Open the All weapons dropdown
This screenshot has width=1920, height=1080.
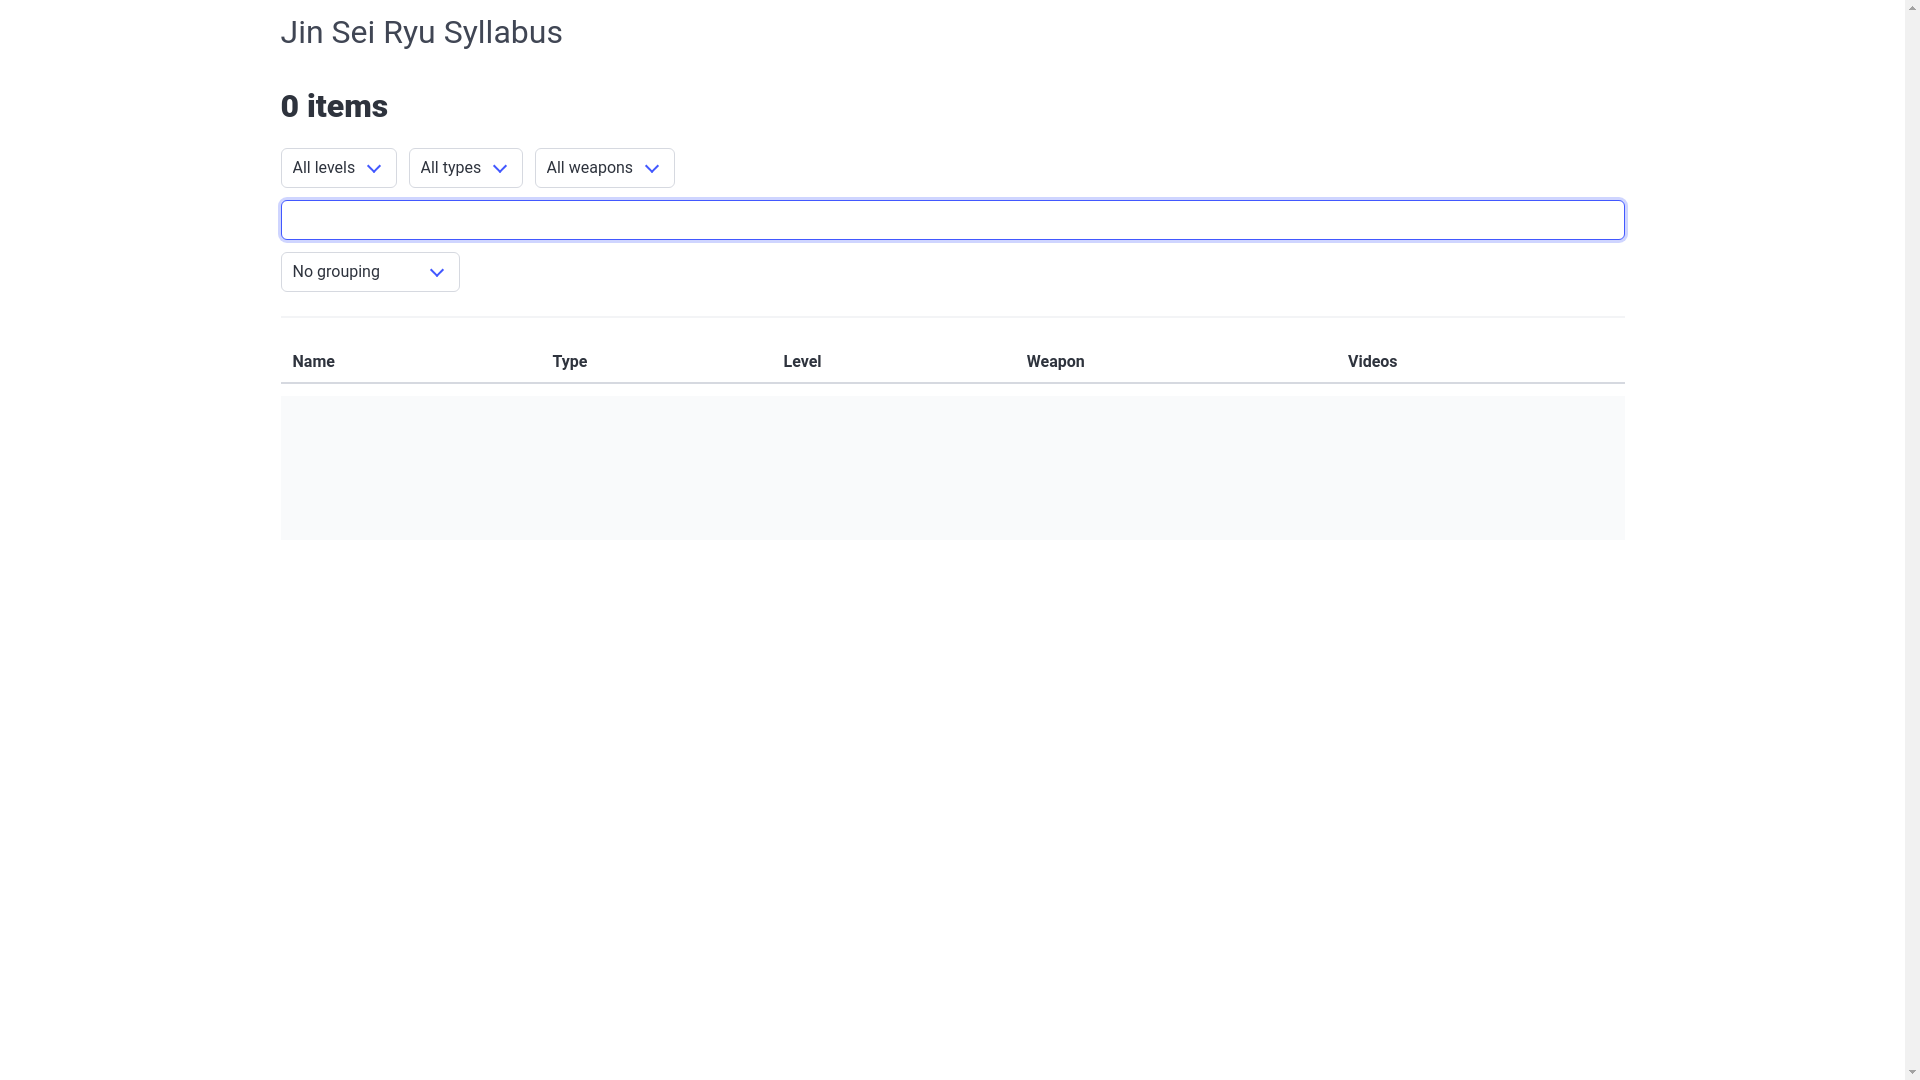click(x=604, y=168)
